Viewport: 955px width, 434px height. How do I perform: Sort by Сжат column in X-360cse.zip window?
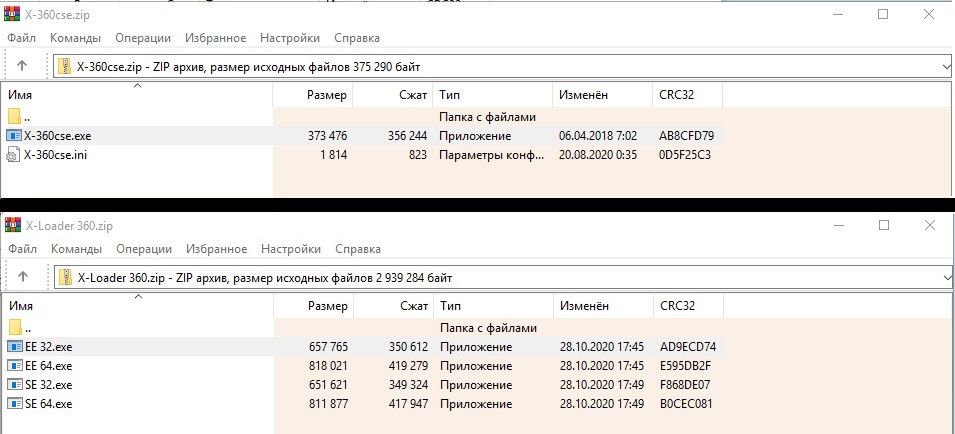tap(392, 95)
